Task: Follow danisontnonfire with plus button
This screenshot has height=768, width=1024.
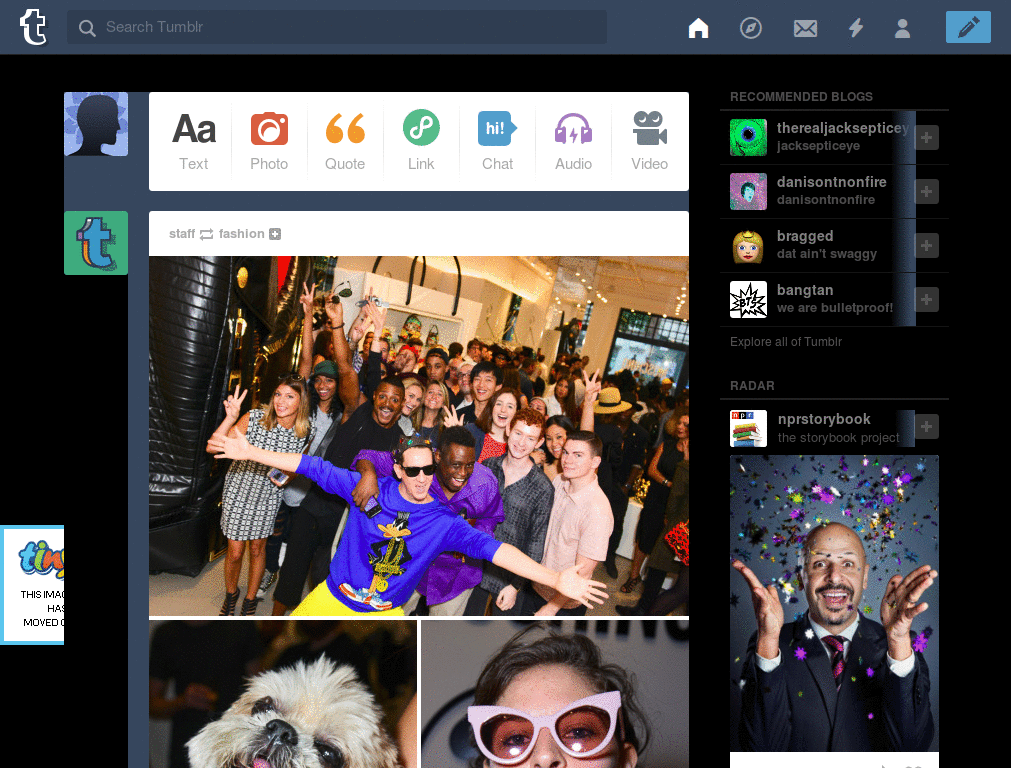Action: [927, 192]
